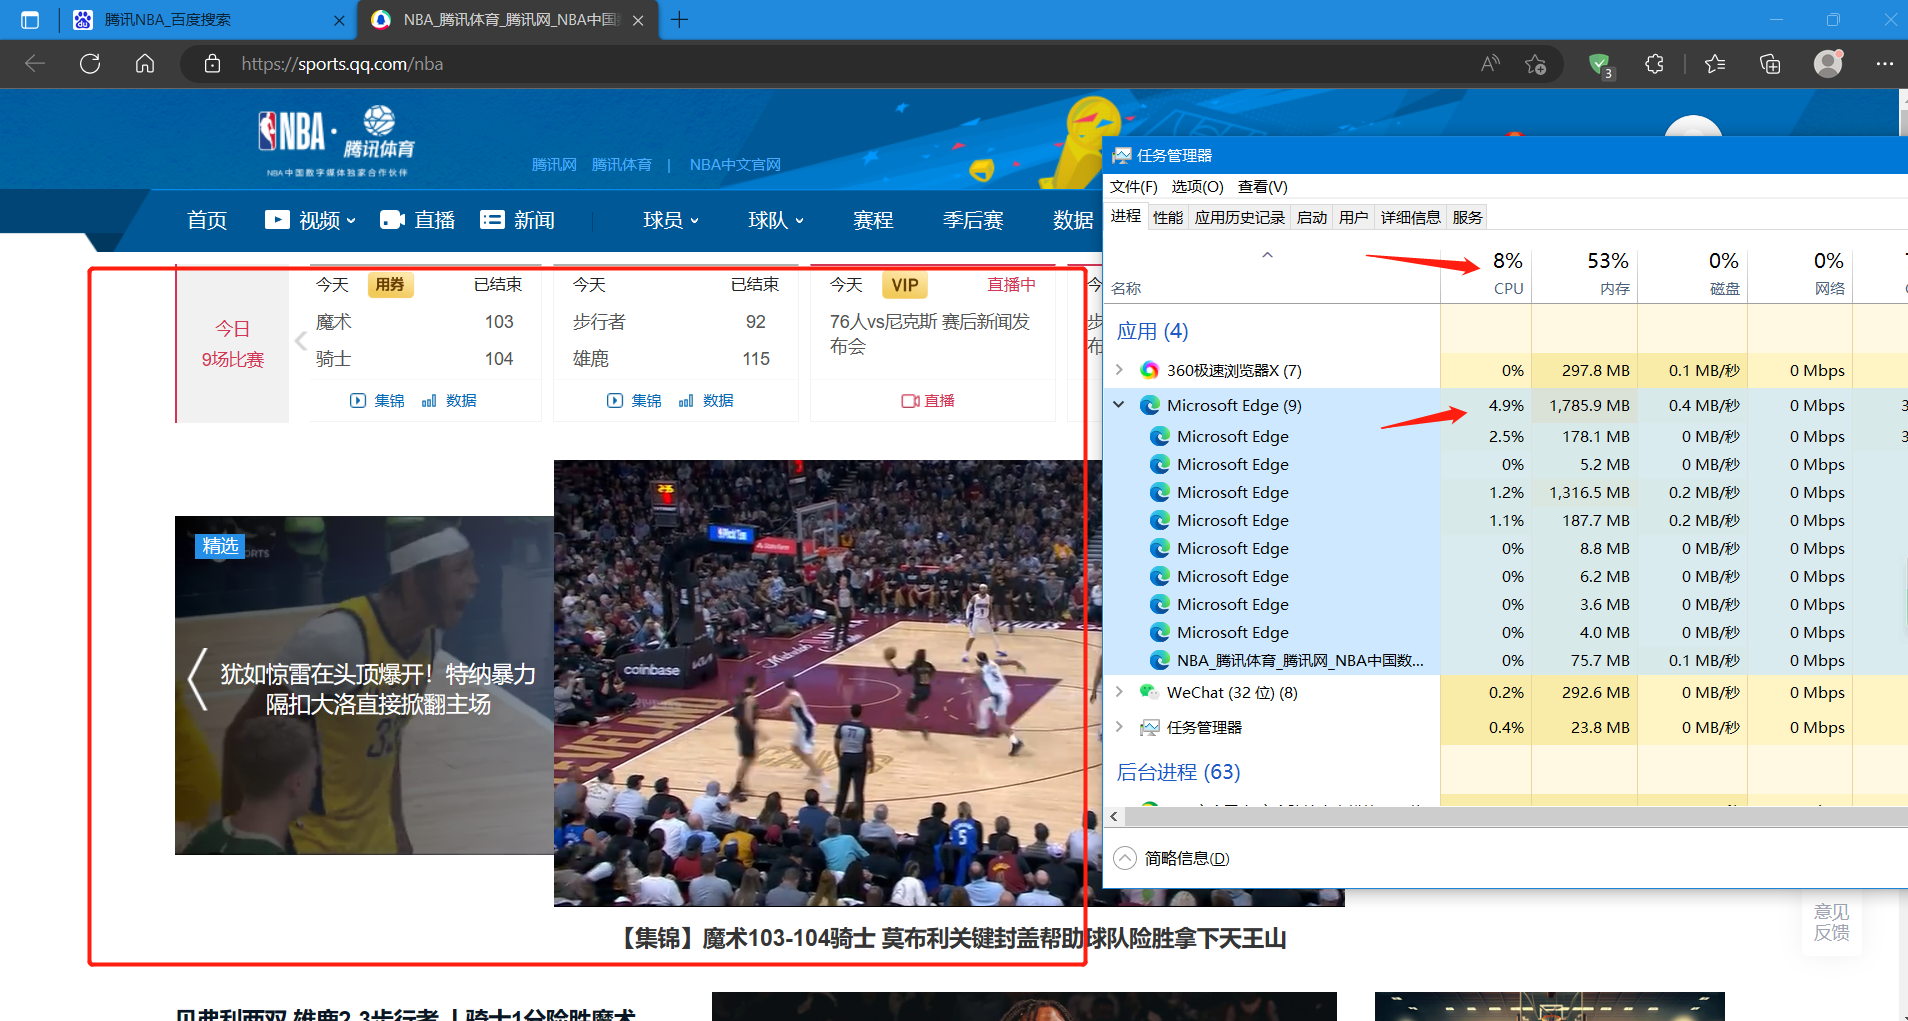Close the NBA_腾讯体育 tab
Viewport: 1908px width, 1021px height.
coord(638,20)
